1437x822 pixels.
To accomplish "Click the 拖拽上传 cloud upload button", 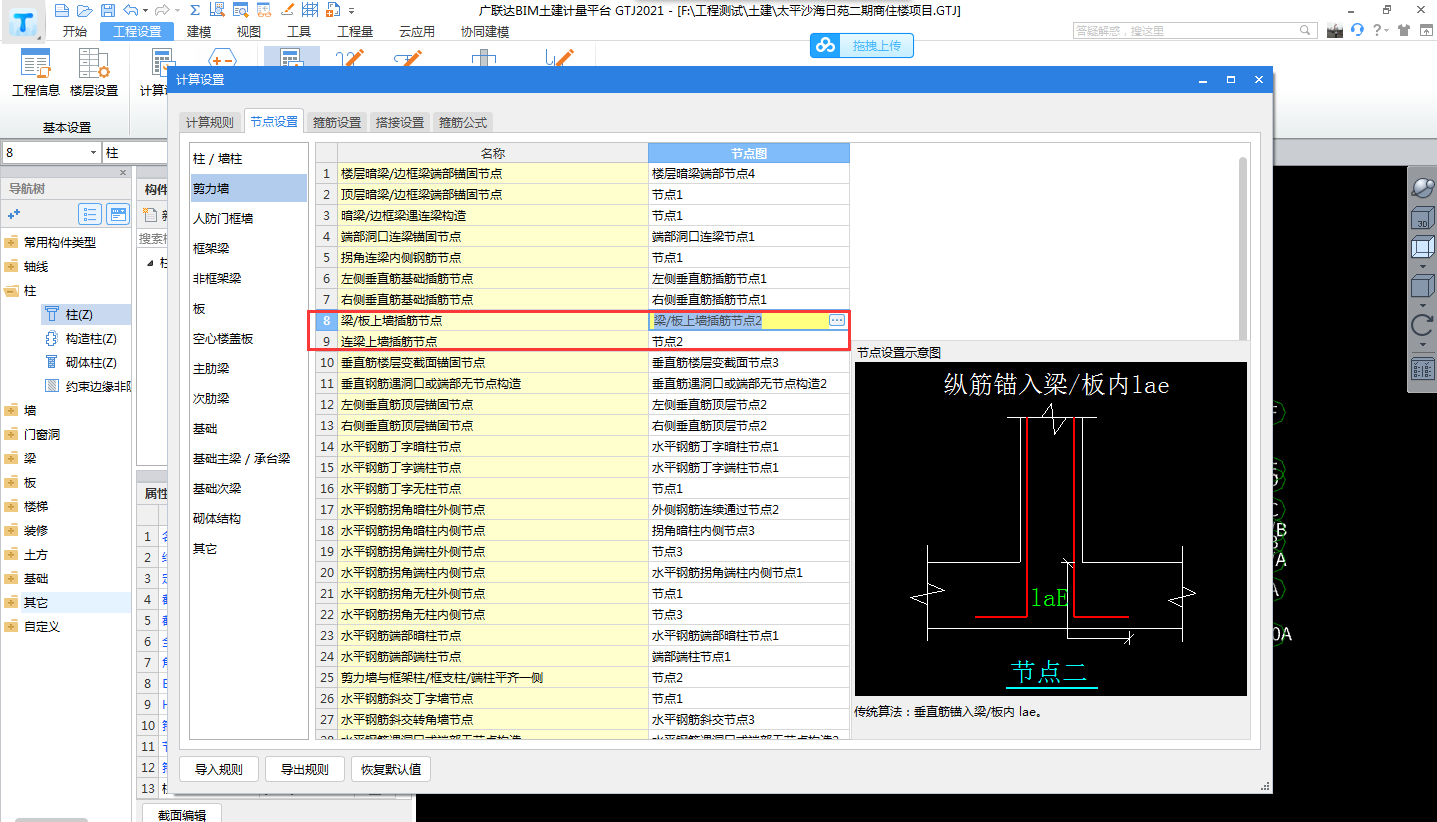I will coord(862,45).
